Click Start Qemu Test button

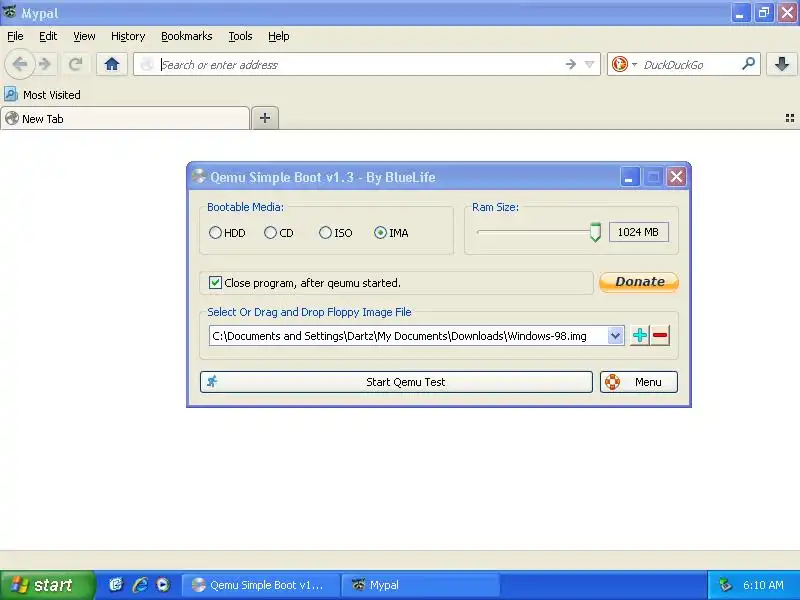coord(396,382)
